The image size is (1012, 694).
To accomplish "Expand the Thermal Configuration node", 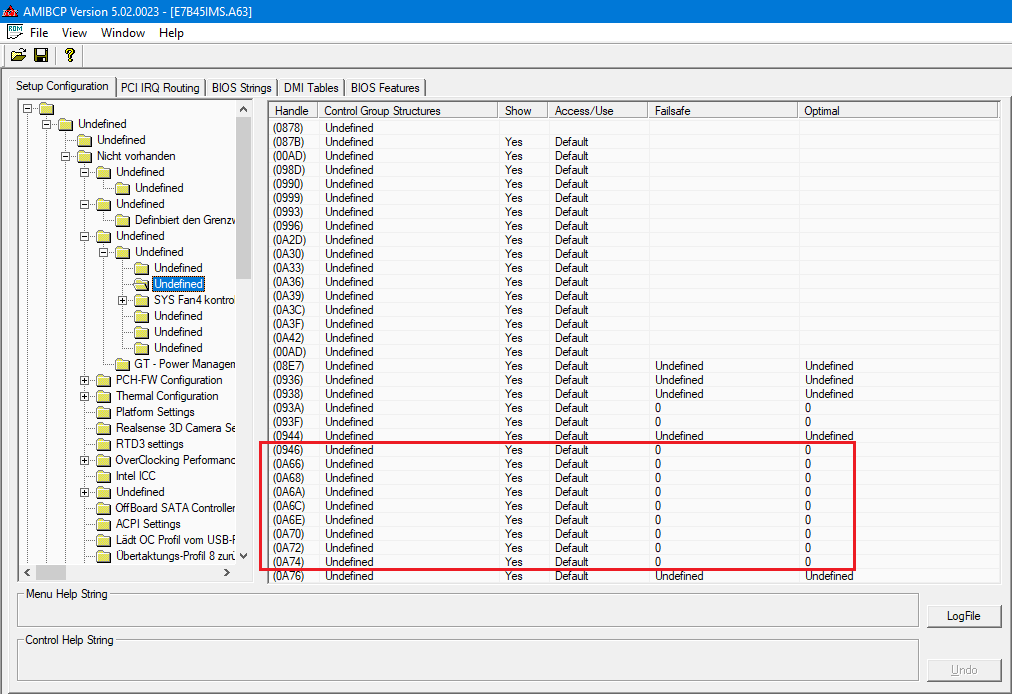I will click(85, 396).
